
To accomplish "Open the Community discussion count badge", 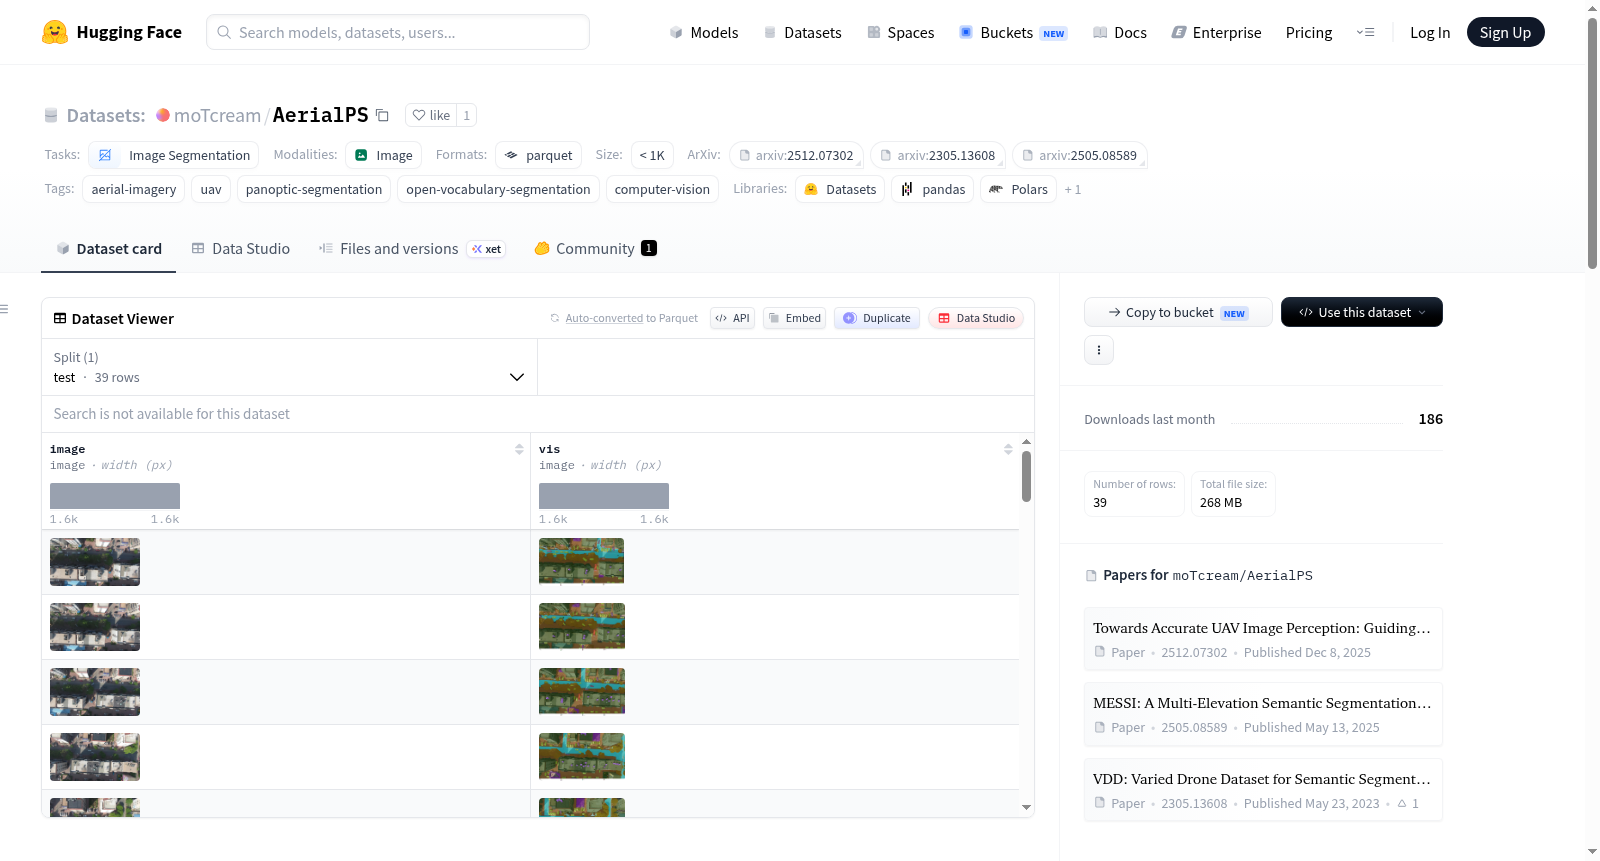I will coord(649,248).
